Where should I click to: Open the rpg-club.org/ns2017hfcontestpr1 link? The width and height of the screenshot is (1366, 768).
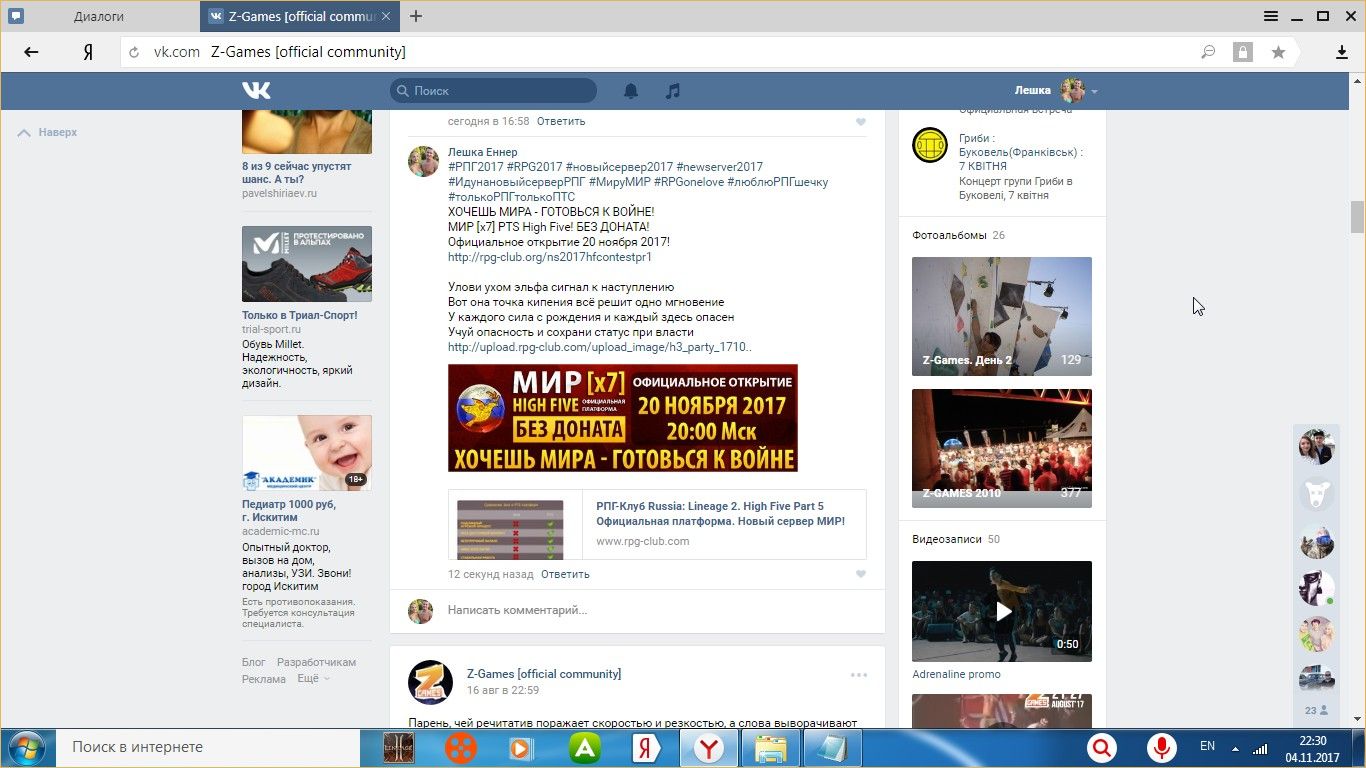coord(549,257)
